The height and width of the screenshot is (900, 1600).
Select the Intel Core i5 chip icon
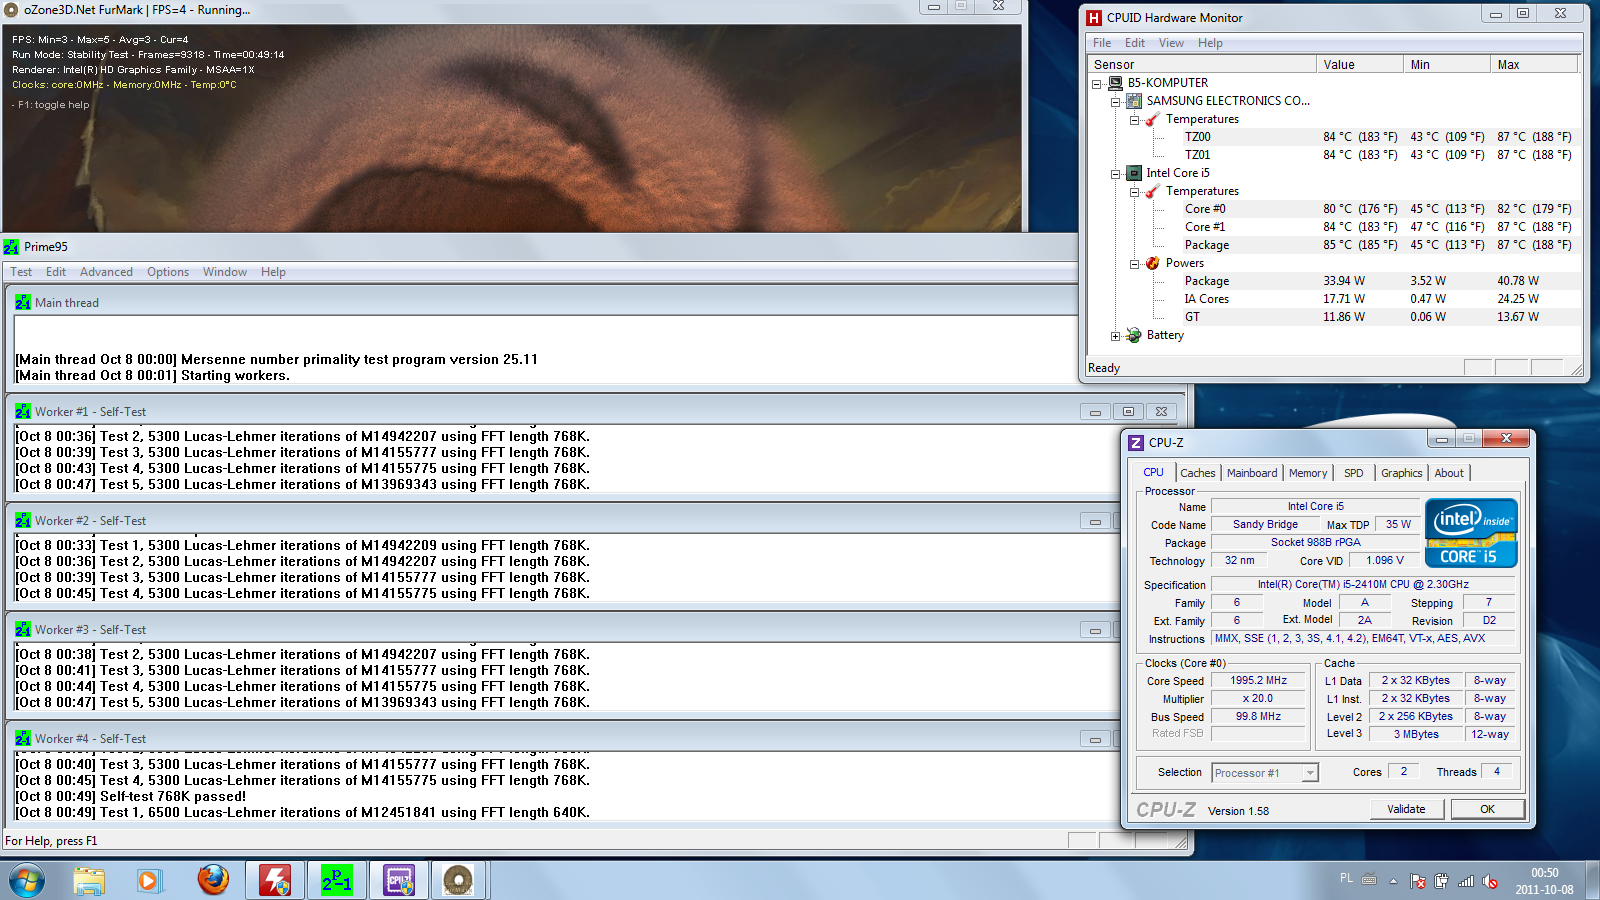click(1134, 173)
